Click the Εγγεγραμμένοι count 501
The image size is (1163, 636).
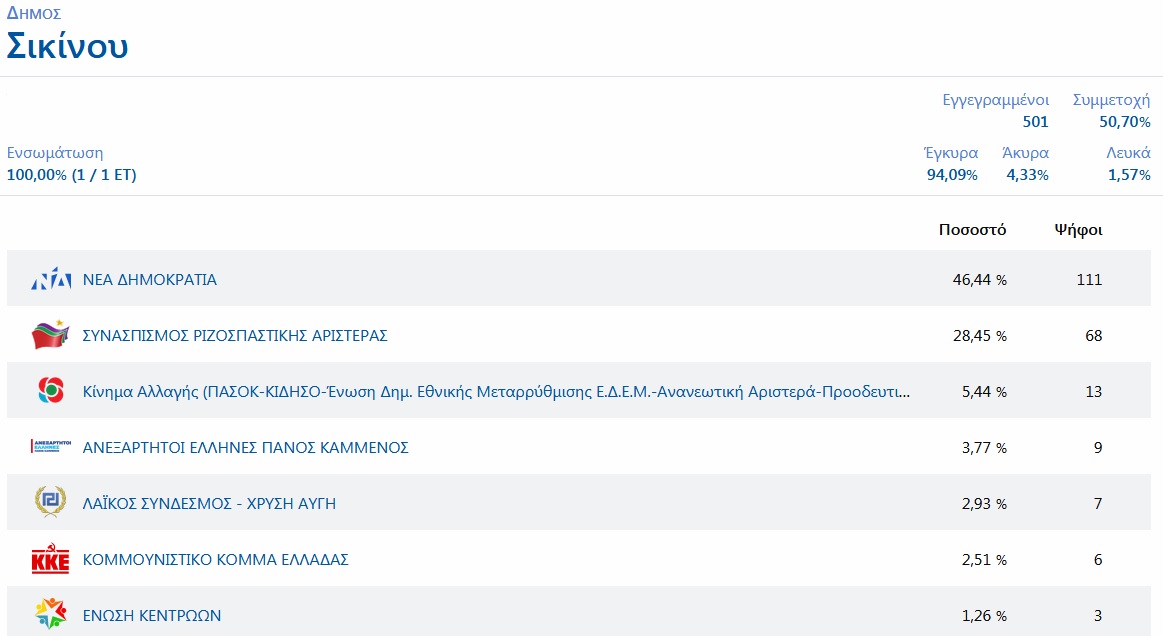(1035, 122)
